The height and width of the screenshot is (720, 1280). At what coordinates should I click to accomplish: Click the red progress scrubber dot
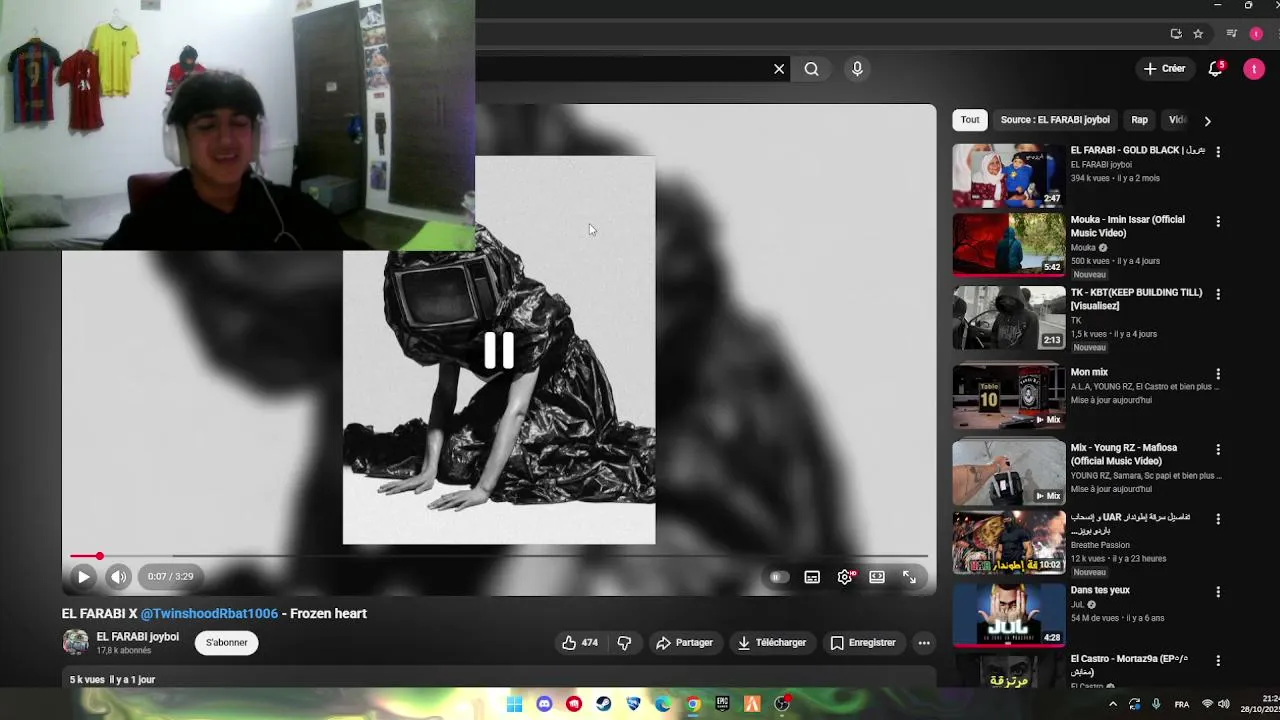point(99,556)
